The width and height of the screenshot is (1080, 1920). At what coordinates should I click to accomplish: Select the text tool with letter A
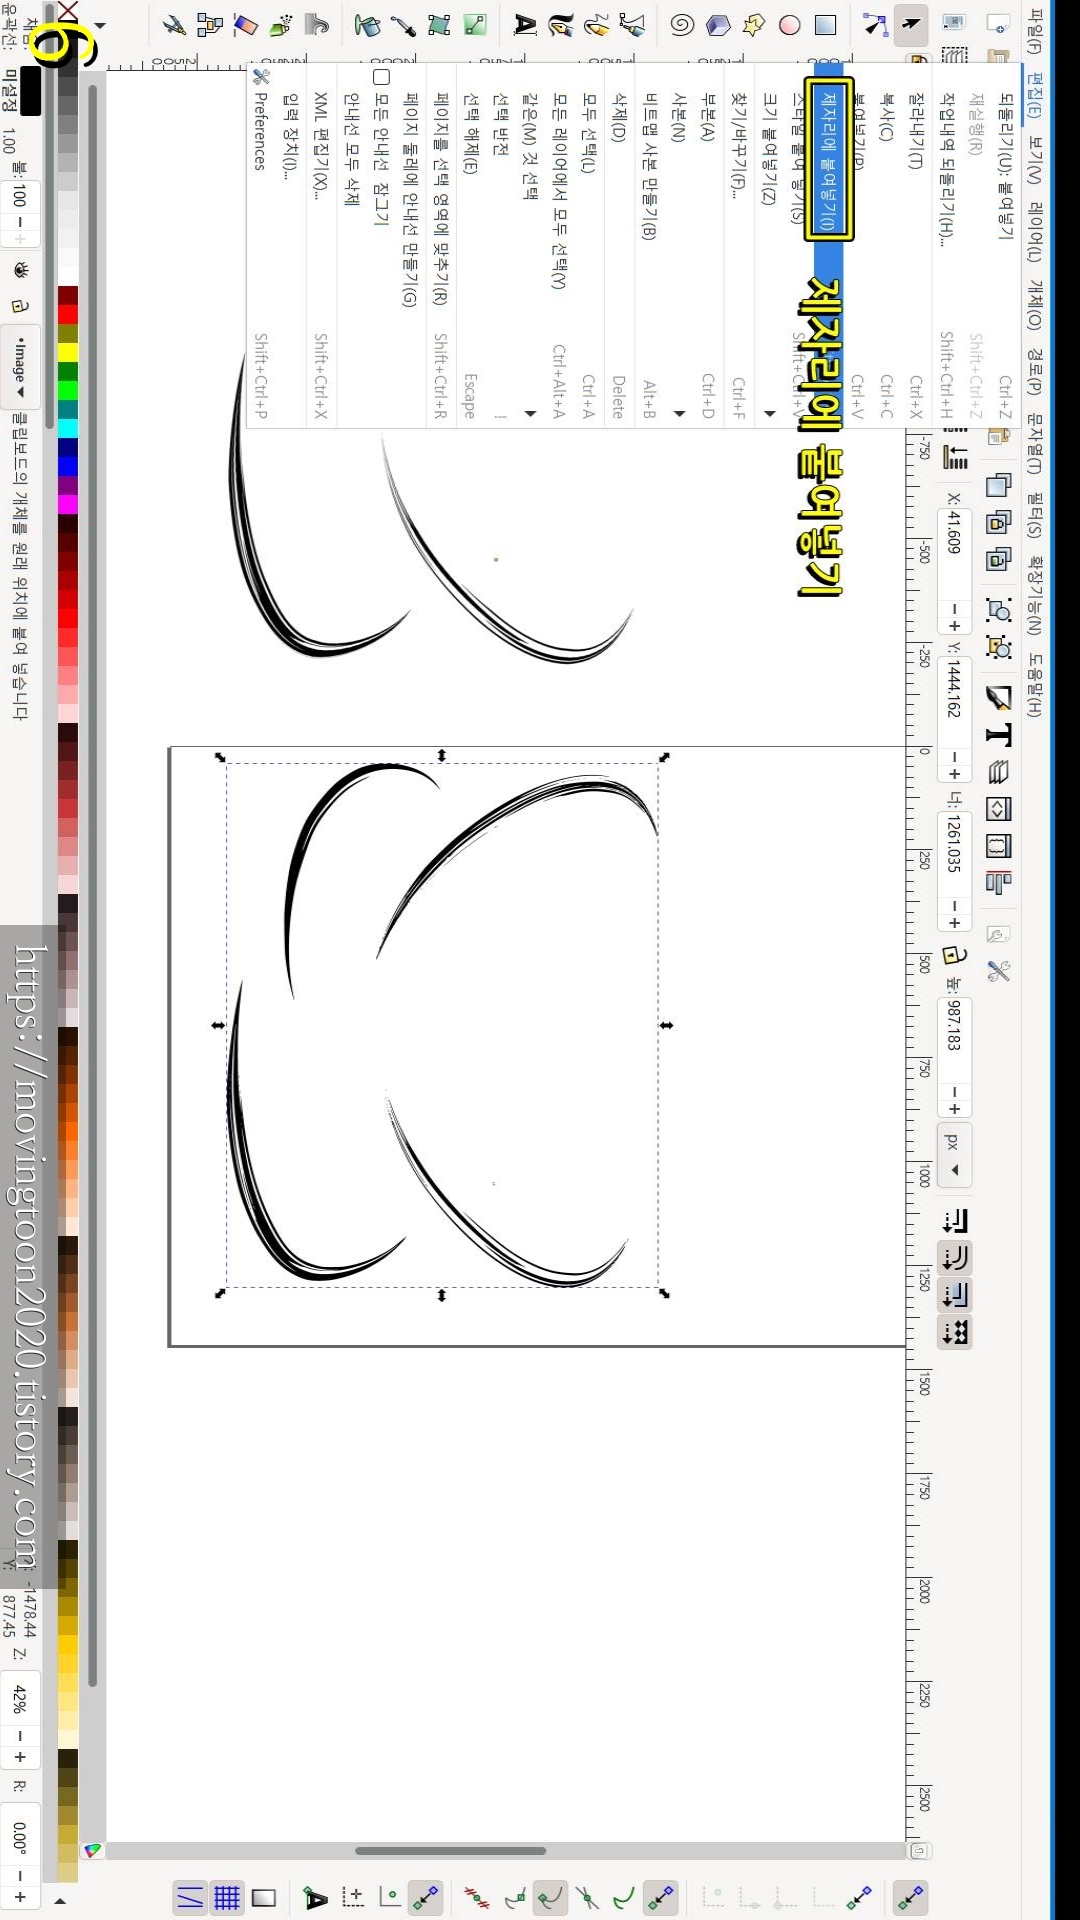[x=525, y=25]
